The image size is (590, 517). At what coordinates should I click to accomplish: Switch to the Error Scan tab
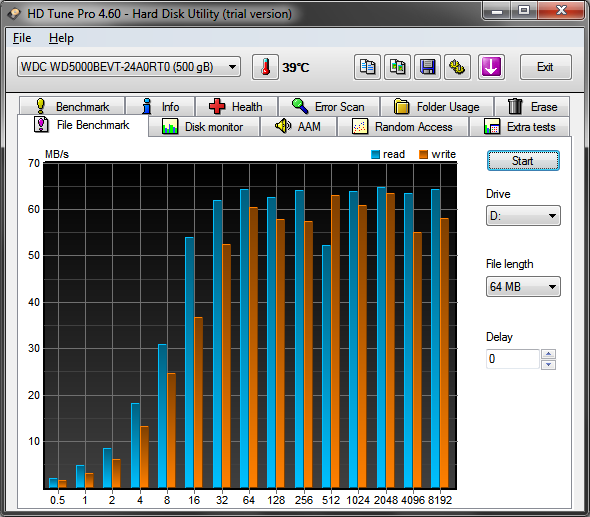point(328,106)
